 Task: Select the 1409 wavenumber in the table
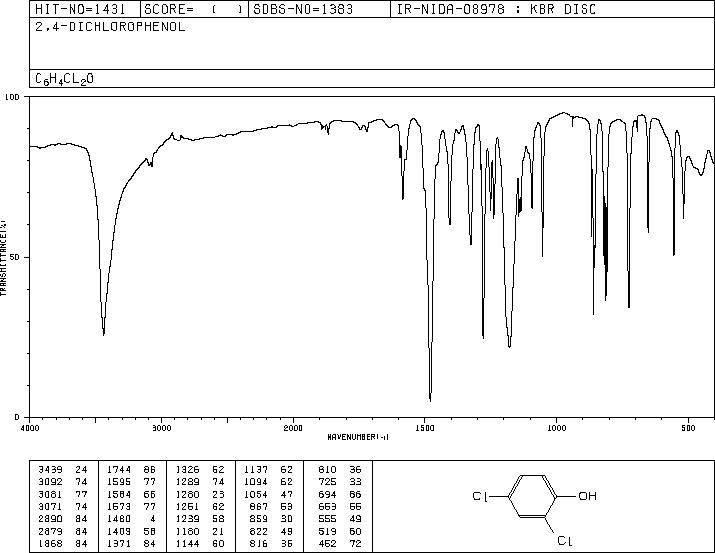[119, 531]
